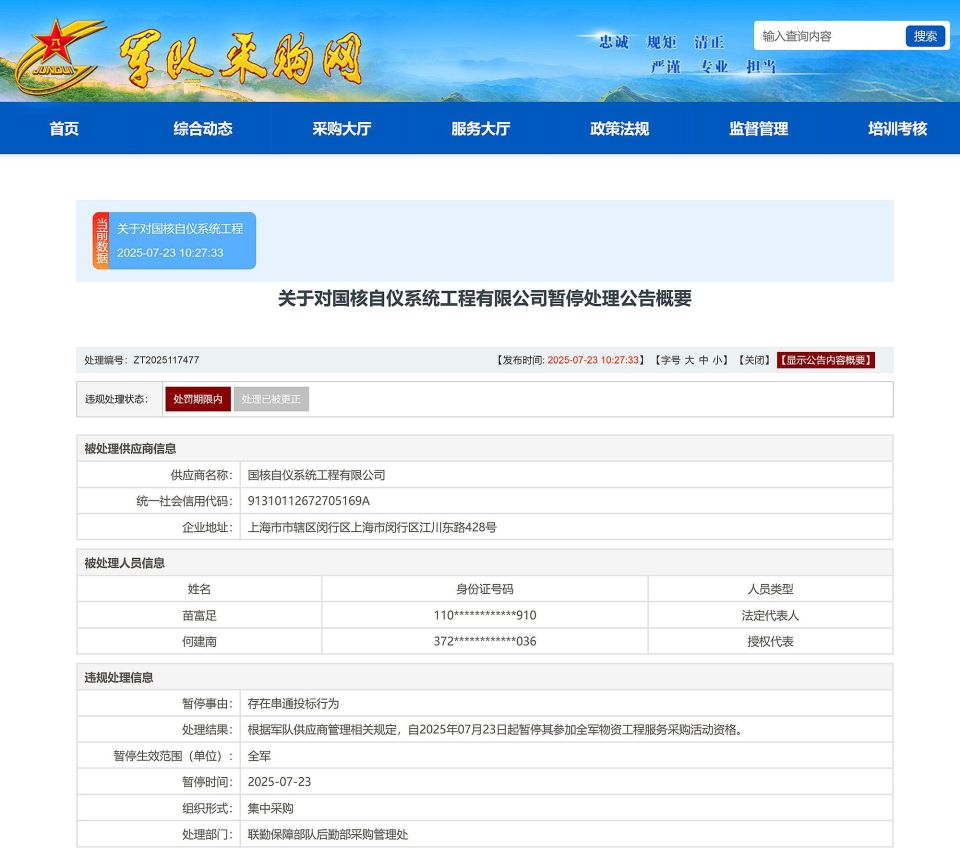Open the 监督管理 menu item
Screen dimensions: 960x861
[x=759, y=129]
